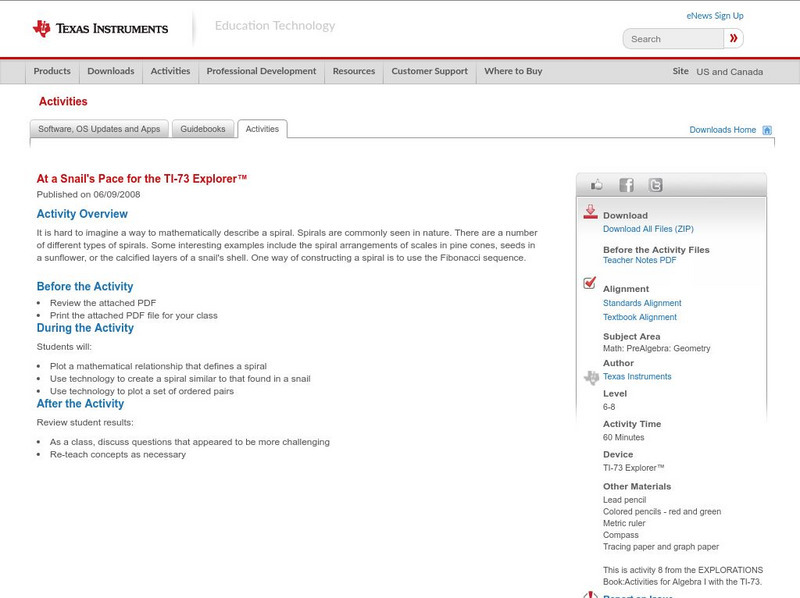Click 'Math: PreAlgebra: Geometry' subject text
This screenshot has height=598, width=800.
(x=657, y=348)
